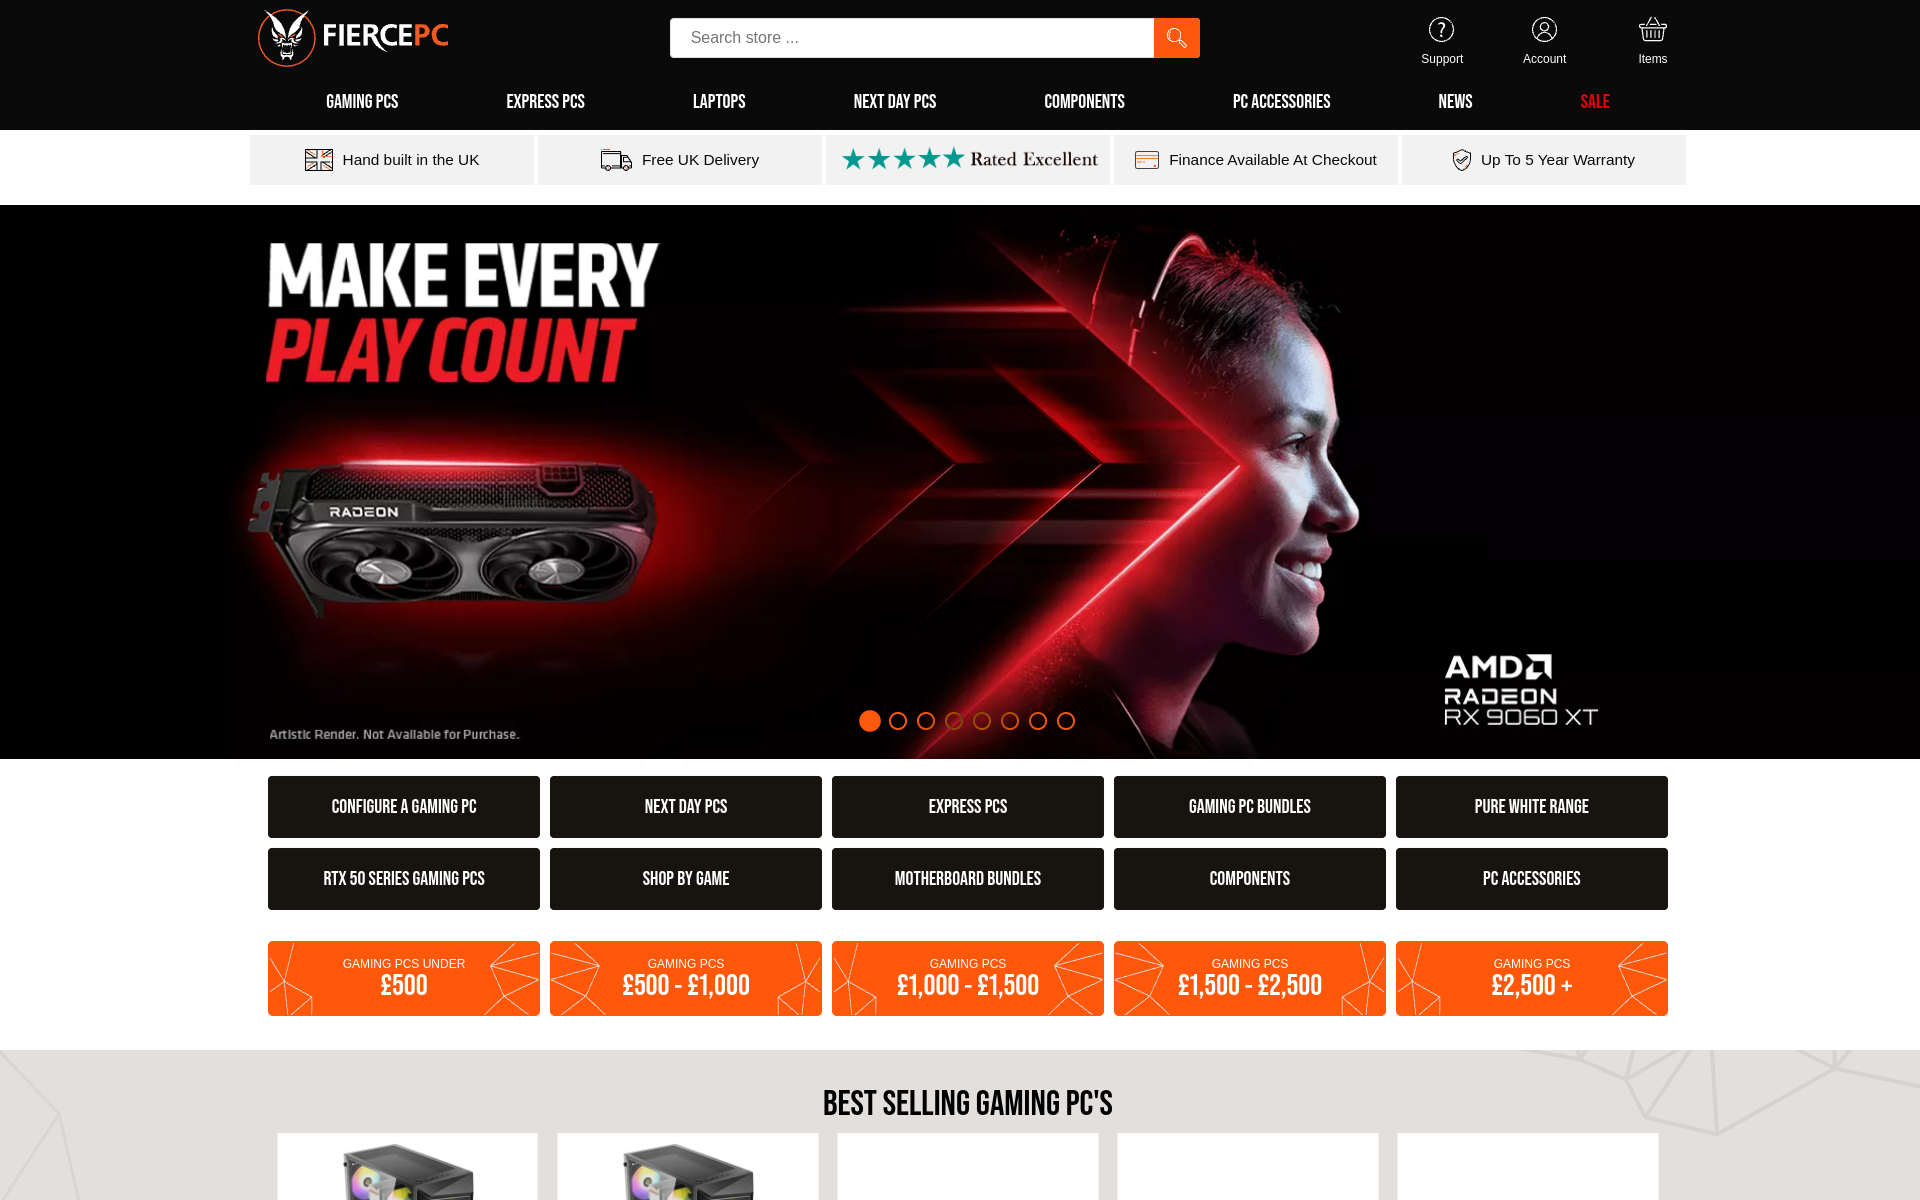The height and width of the screenshot is (1200, 1920).
Task: Click the Union Jack hand built icon
Action: pyautogui.click(x=319, y=160)
